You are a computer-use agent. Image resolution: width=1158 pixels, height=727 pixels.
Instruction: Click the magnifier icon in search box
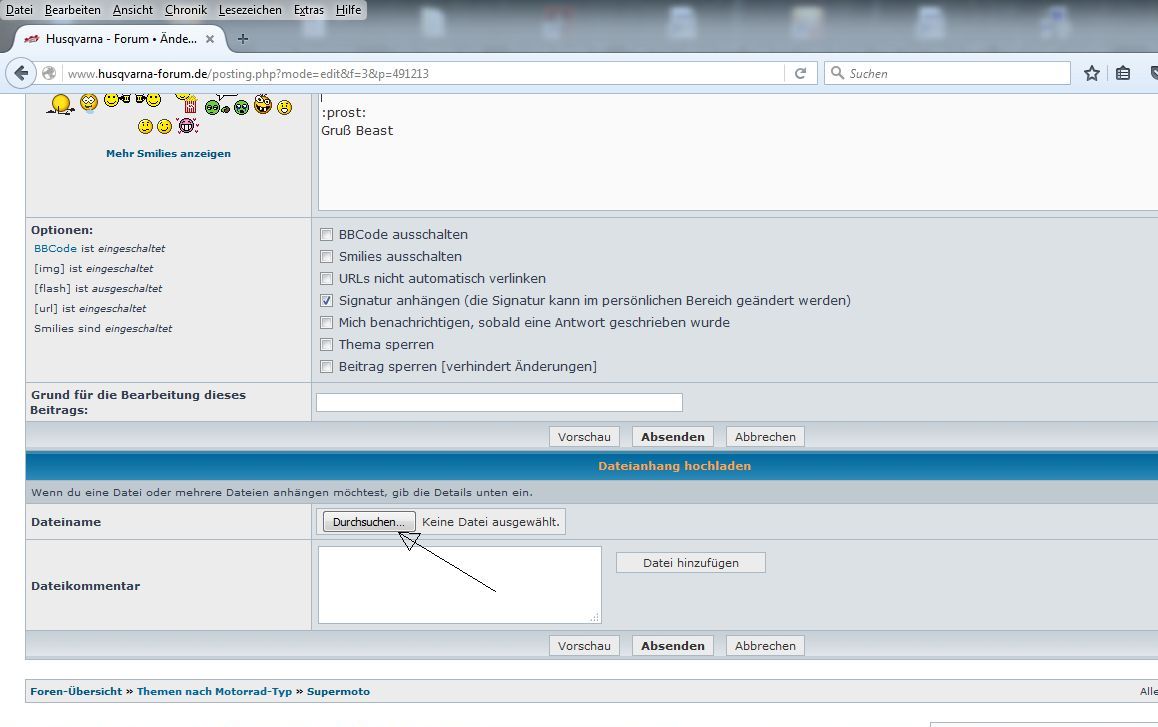coord(837,73)
